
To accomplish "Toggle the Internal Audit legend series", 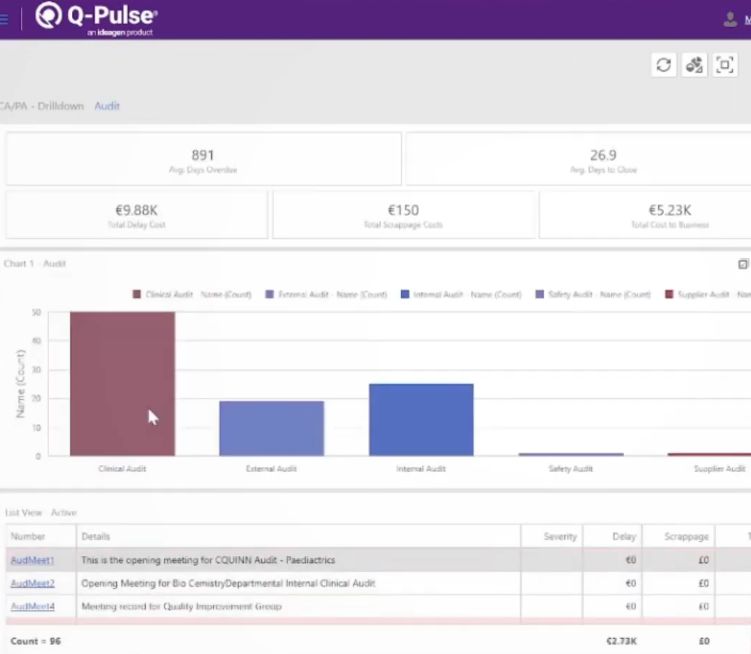I will pyautogui.click(x=461, y=294).
